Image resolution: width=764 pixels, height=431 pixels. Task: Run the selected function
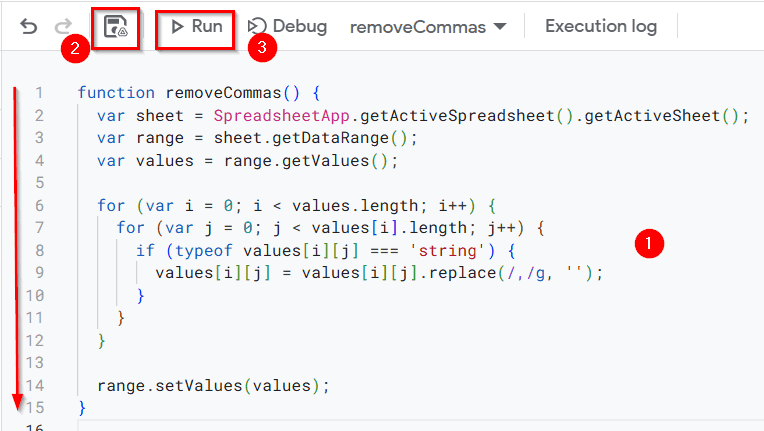pyautogui.click(x=197, y=26)
